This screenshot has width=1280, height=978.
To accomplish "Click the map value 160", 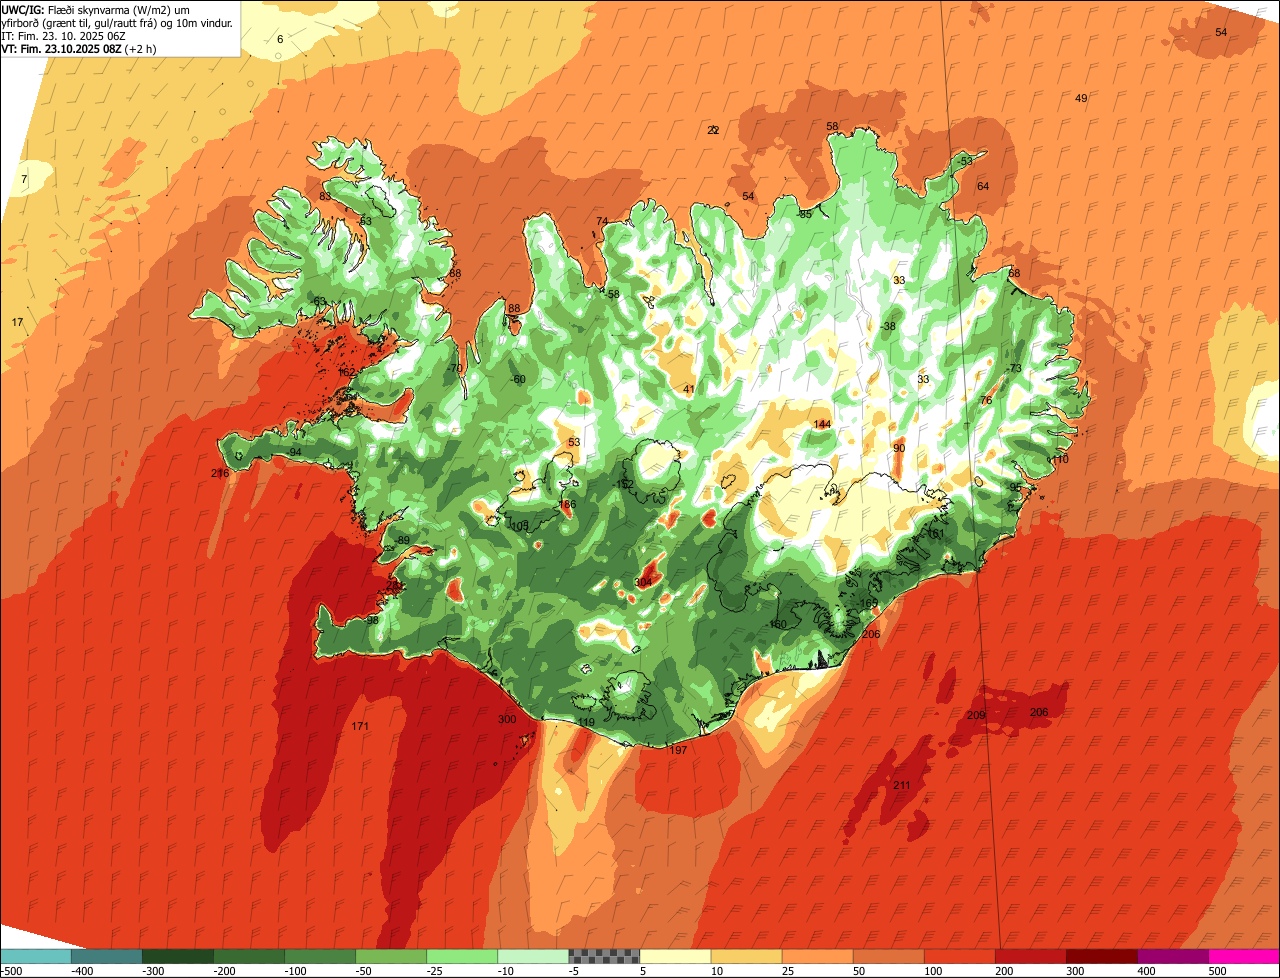I will (778, 624).
